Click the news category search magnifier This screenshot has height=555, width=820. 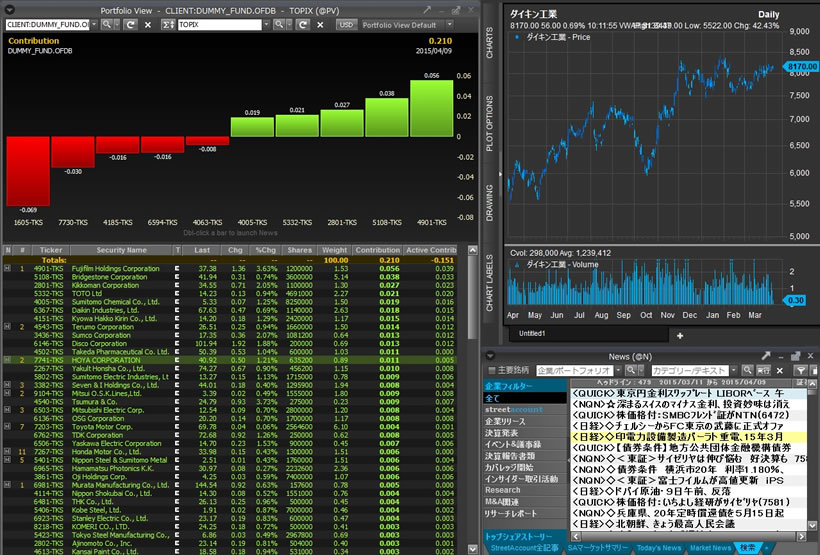[x=747, y=370]
